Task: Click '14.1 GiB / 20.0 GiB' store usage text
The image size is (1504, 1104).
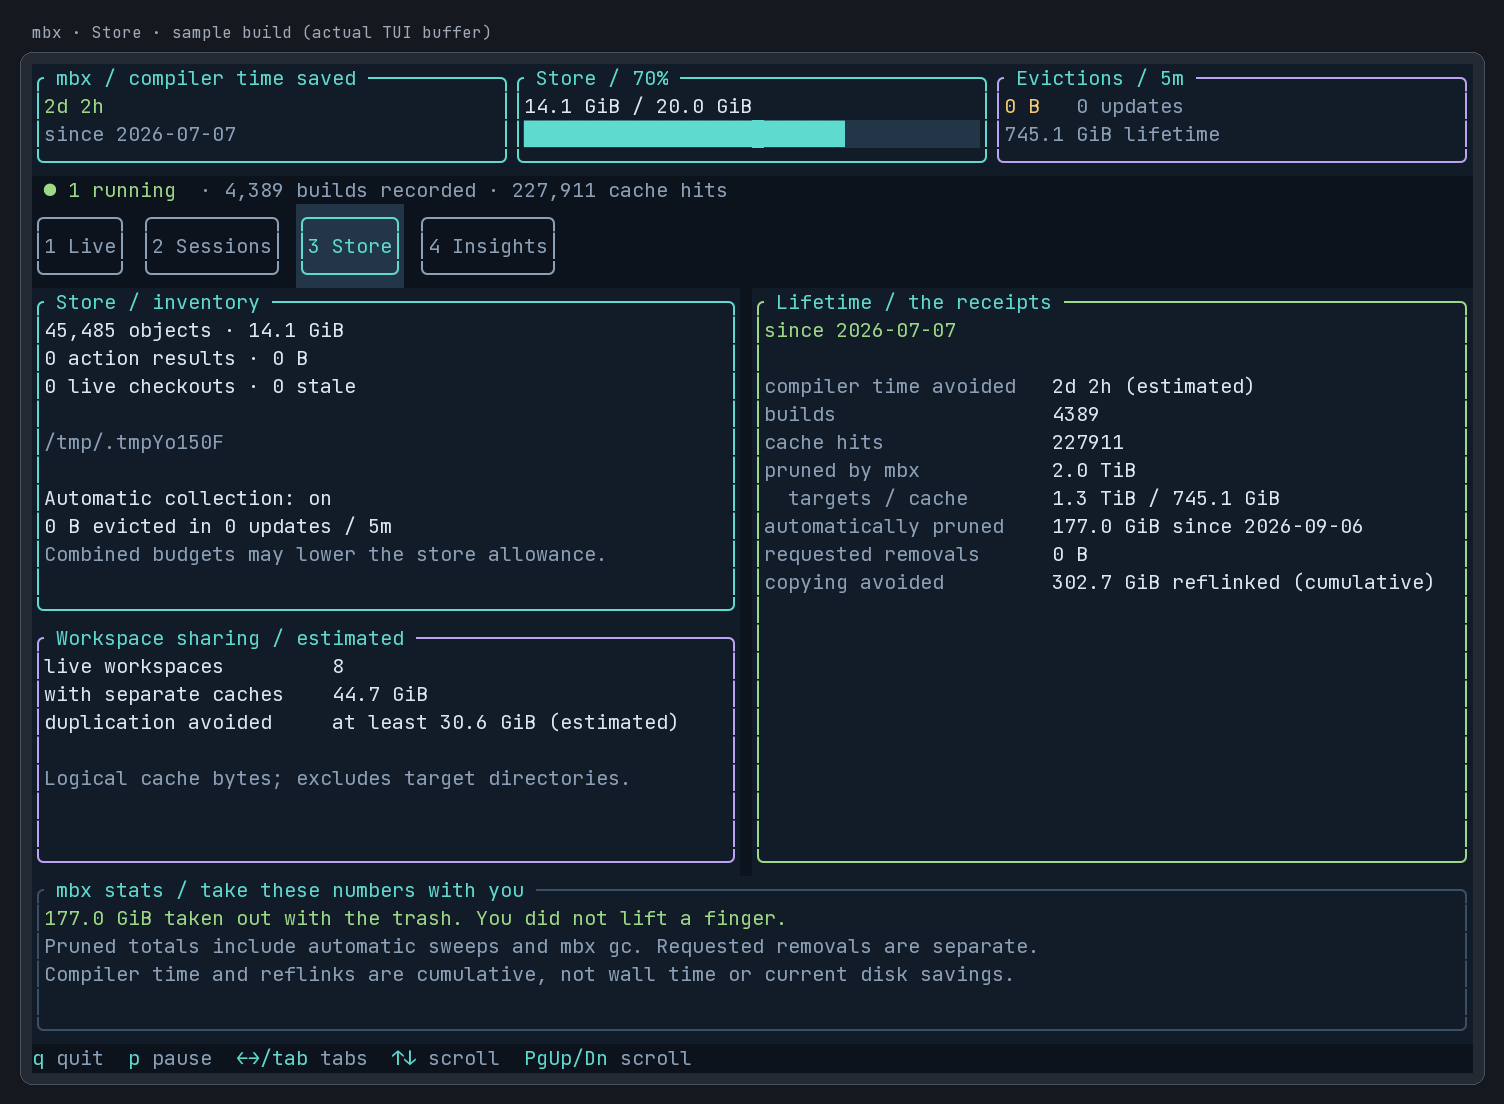Action: [638, 106]
